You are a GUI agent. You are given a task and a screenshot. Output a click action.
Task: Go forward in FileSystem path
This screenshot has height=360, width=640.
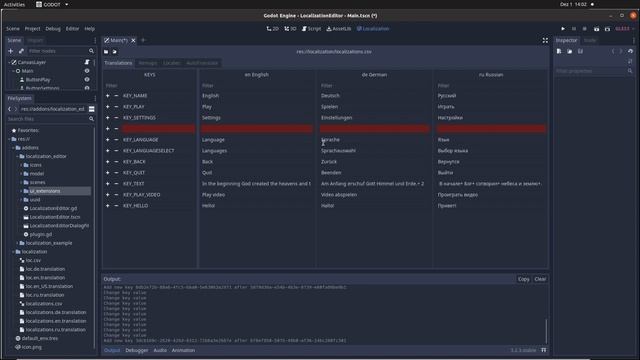tap(16, 109)
